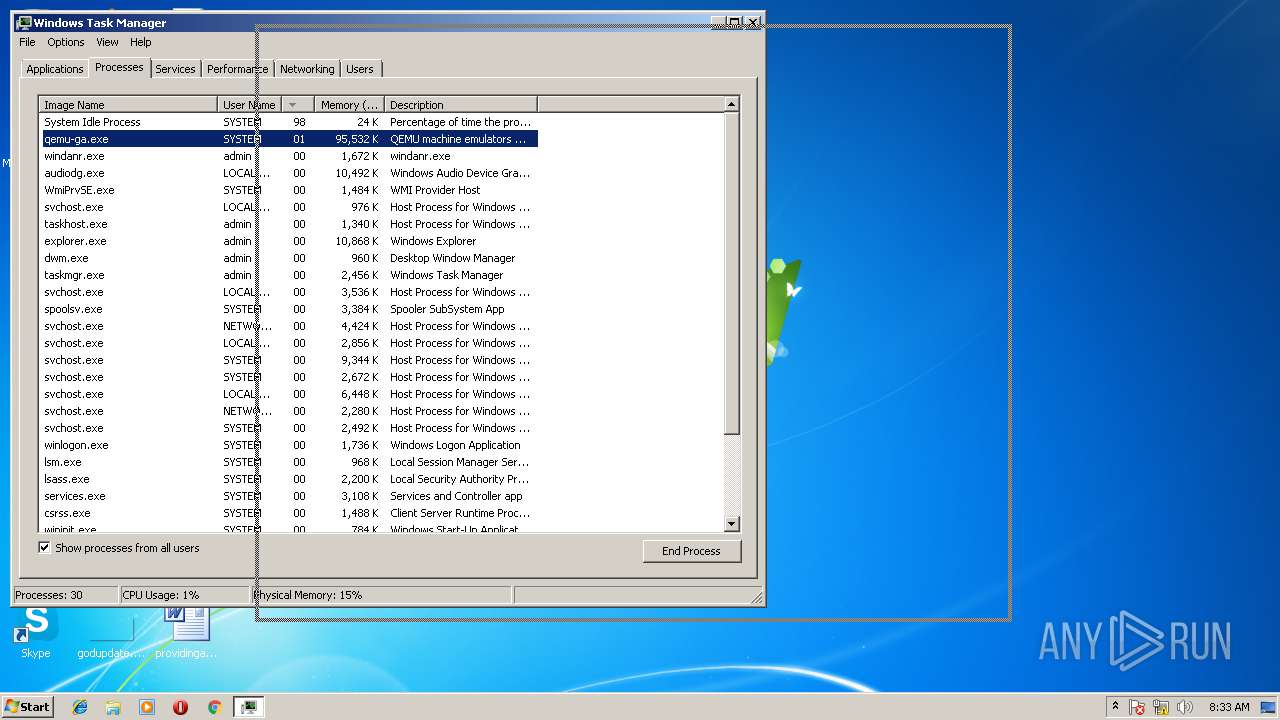This screenshot has height=720, width=1280.
Task: Select the System Idle Process row
Action: [290, 122]
